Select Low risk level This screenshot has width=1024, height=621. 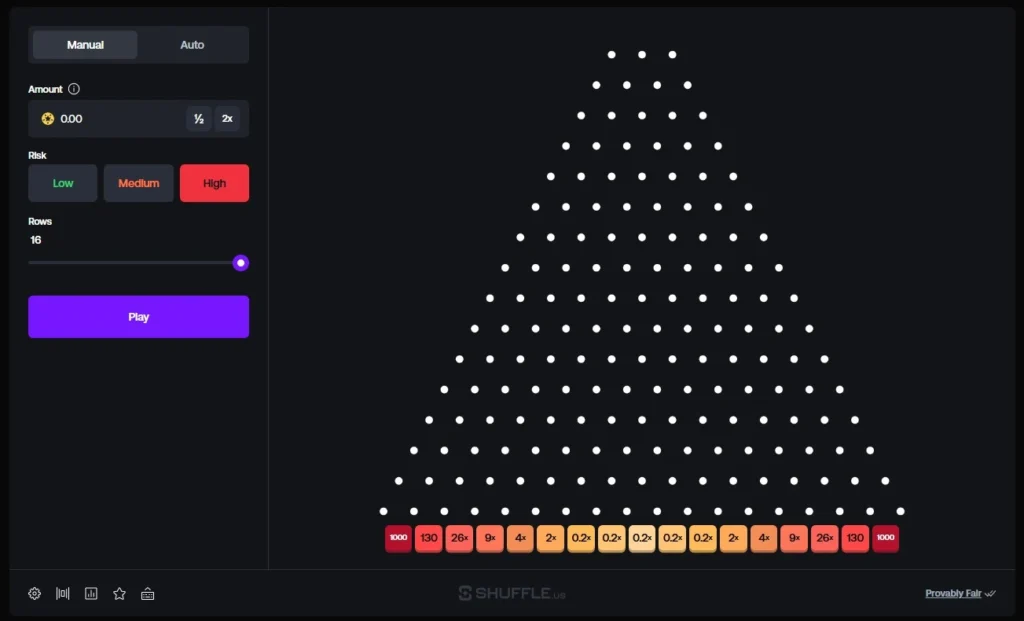[x=63, y=183]
